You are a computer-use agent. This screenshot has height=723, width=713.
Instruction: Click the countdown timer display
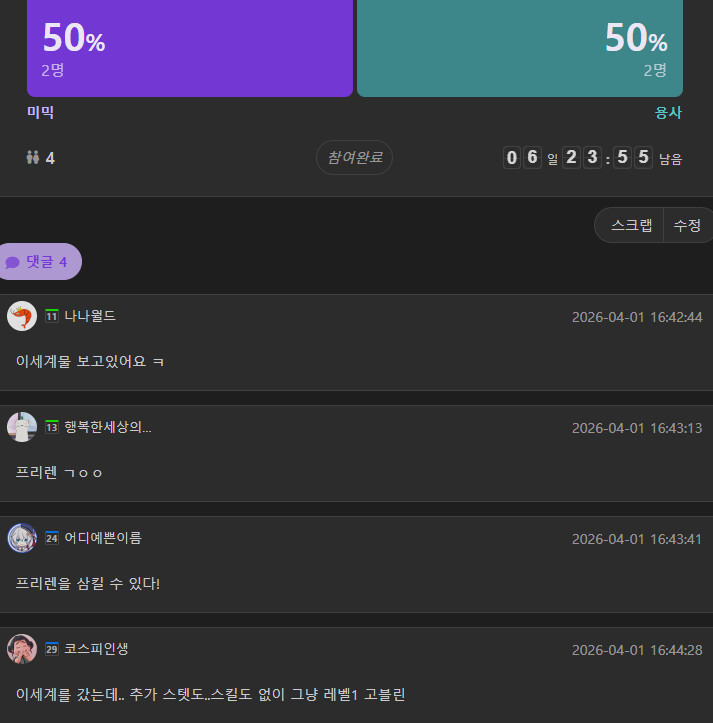[578, 158]
